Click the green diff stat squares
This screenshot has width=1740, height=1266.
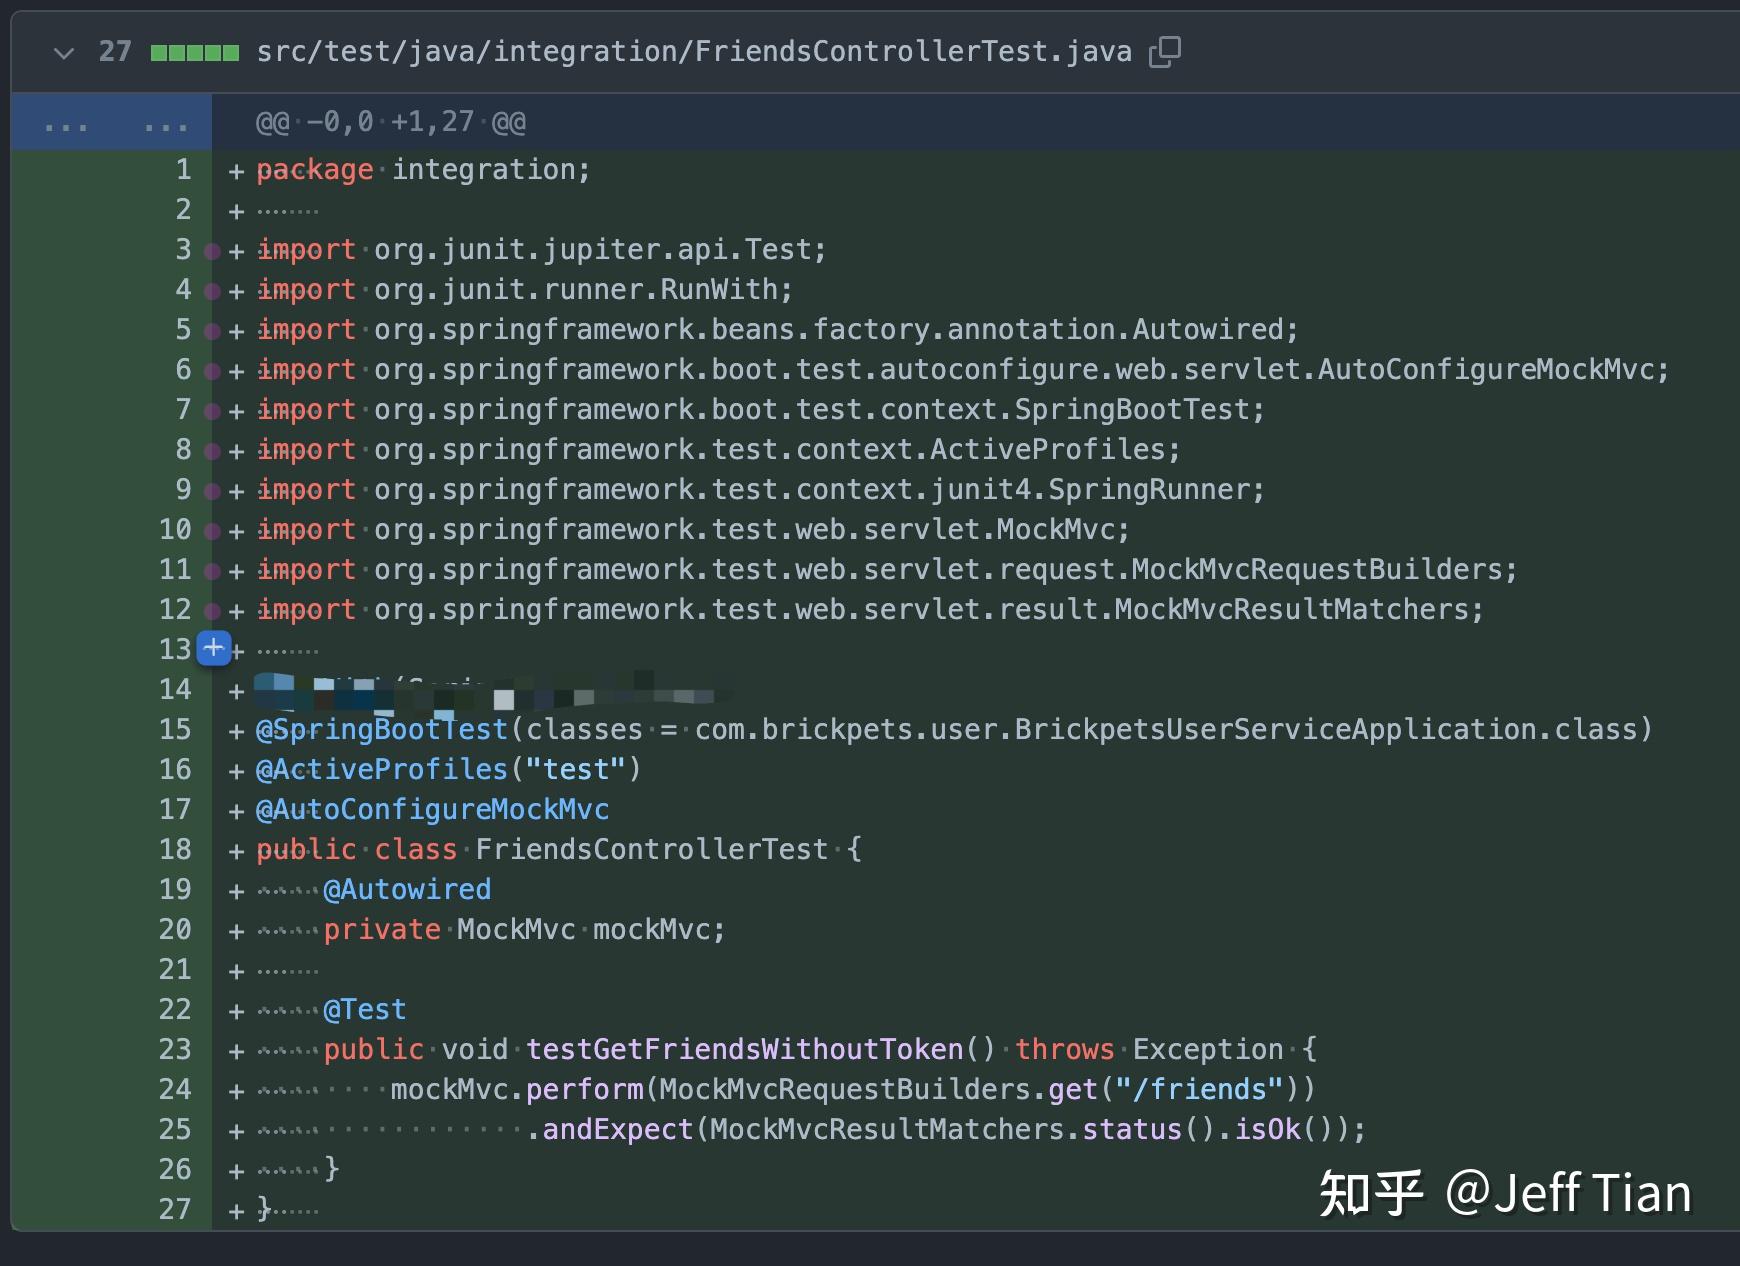tap(193, 51)
